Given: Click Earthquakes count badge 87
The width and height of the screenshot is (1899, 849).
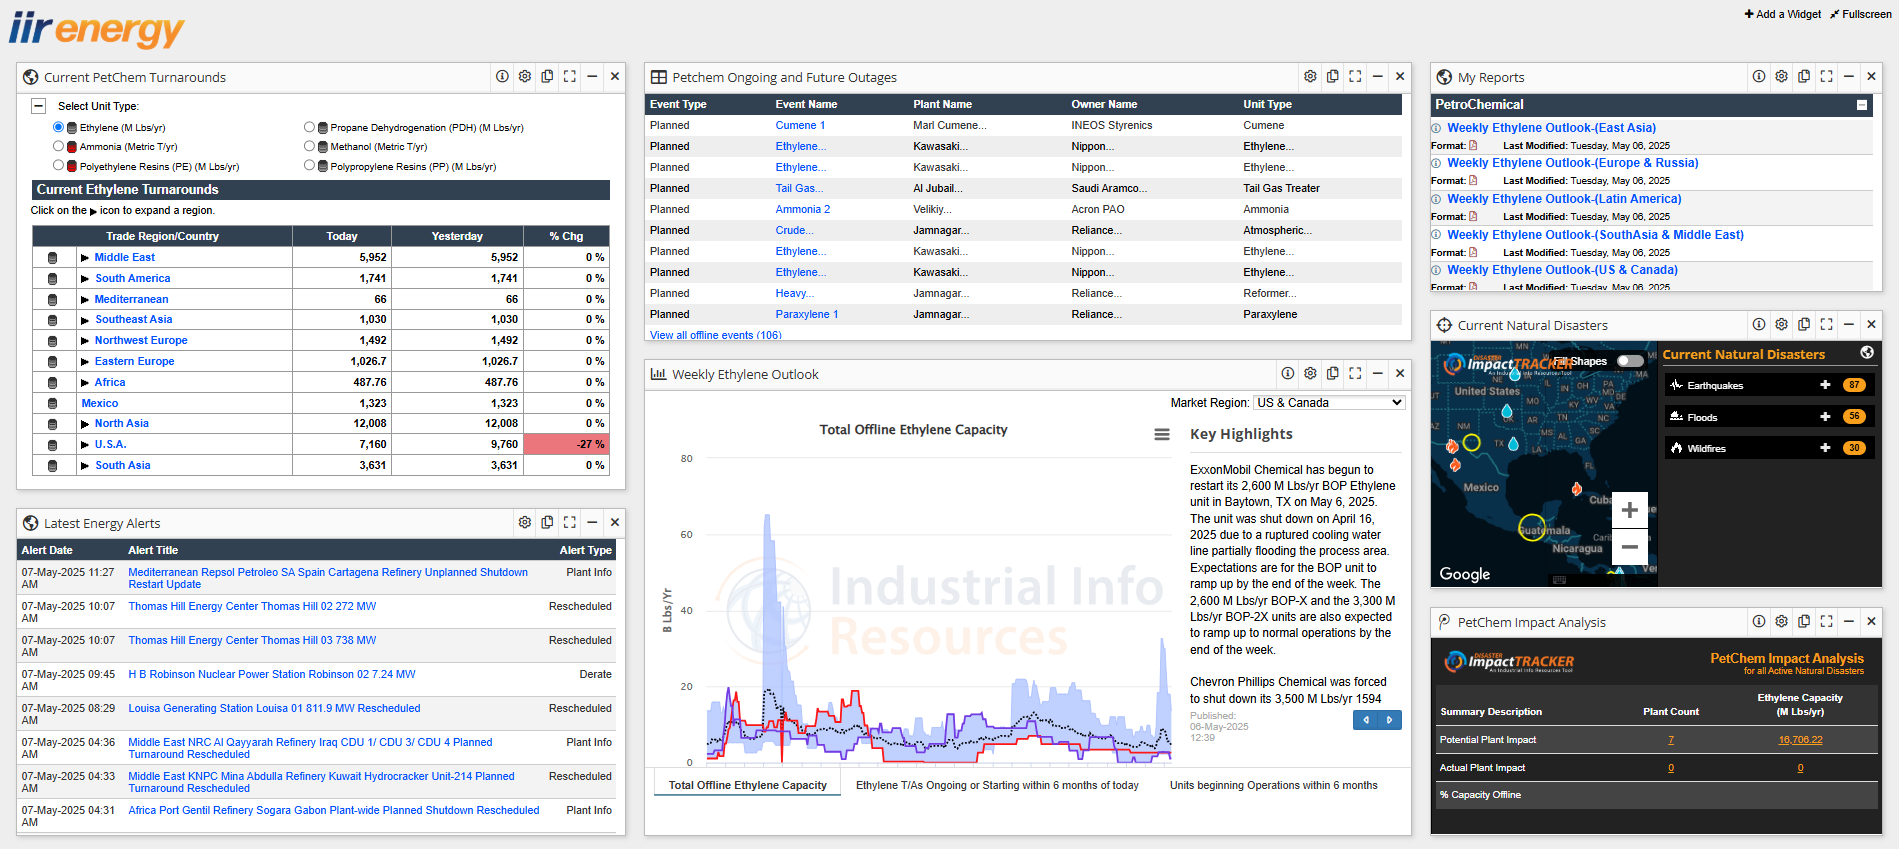Looking at the screenshot, I should click(x=1854, y=385).
